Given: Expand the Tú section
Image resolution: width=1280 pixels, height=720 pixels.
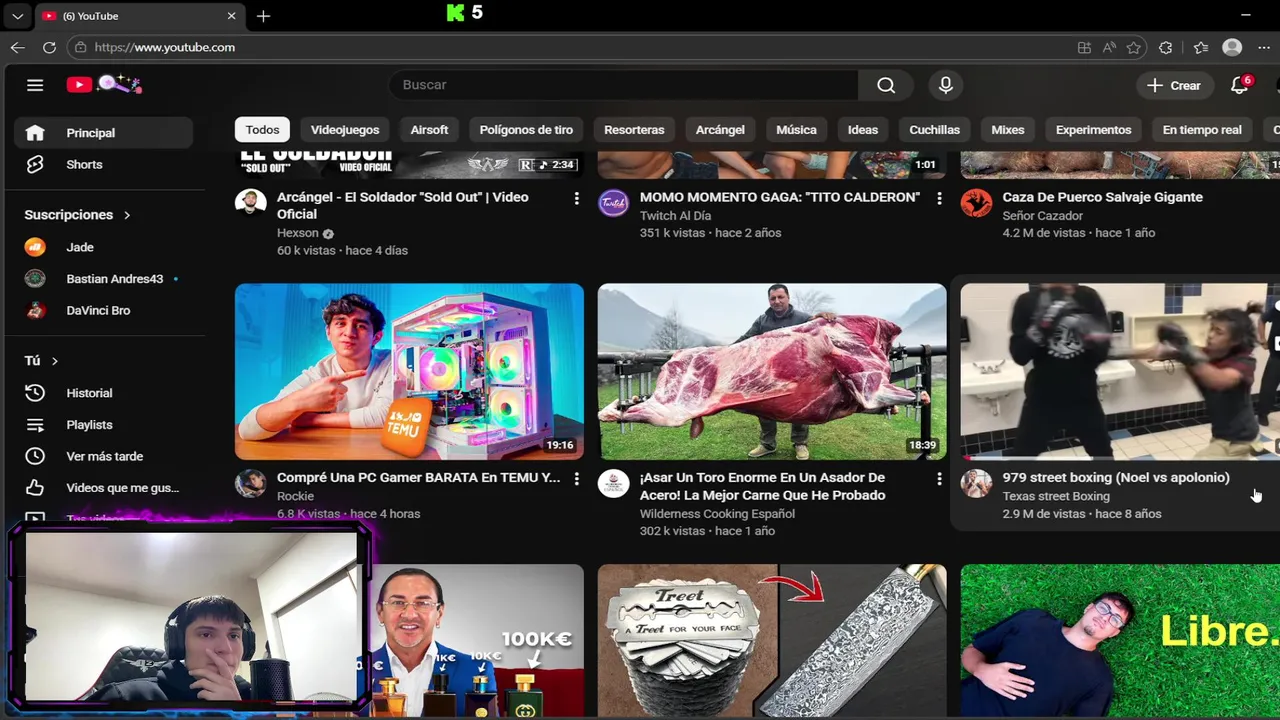Looking at the screenshot, I should [41, 360].
